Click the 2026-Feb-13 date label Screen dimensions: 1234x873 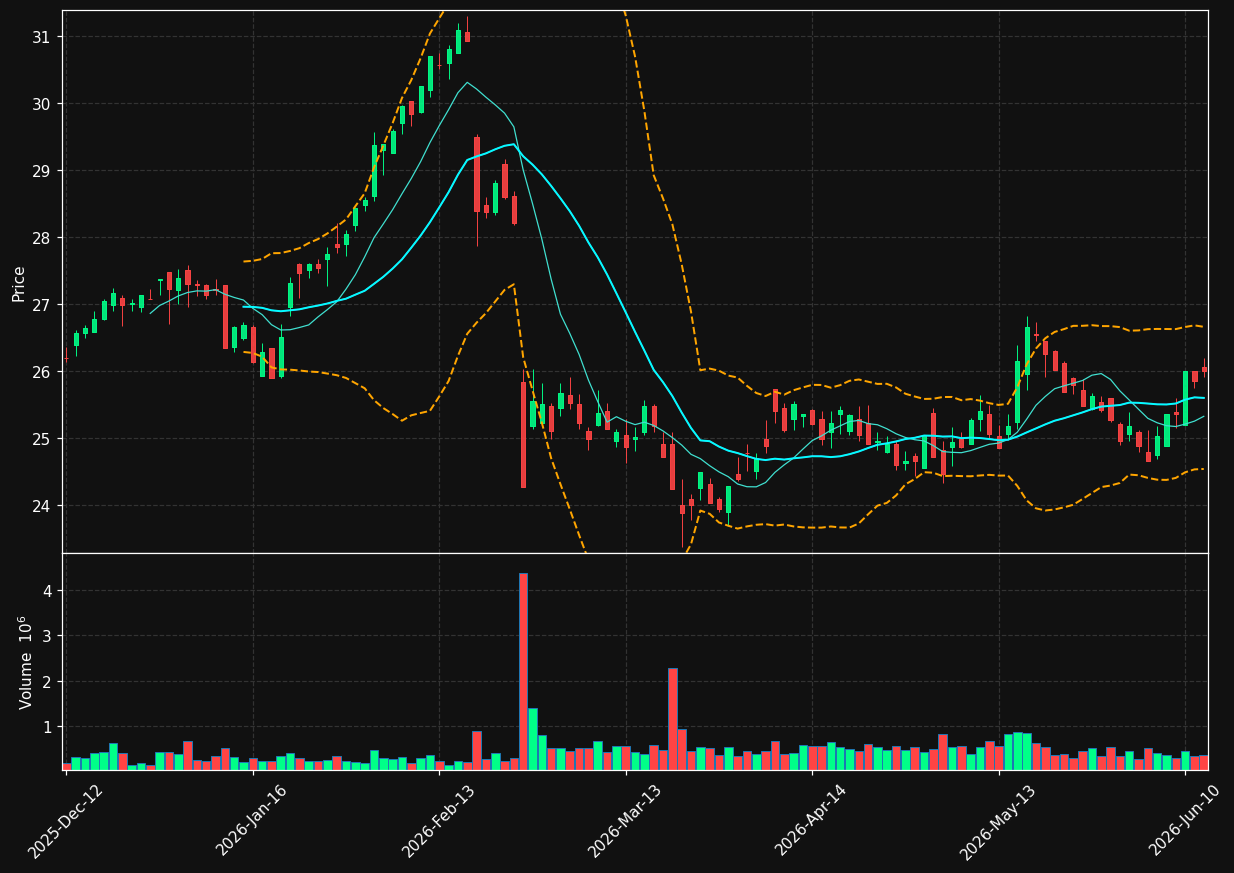(x=439, y=820)
